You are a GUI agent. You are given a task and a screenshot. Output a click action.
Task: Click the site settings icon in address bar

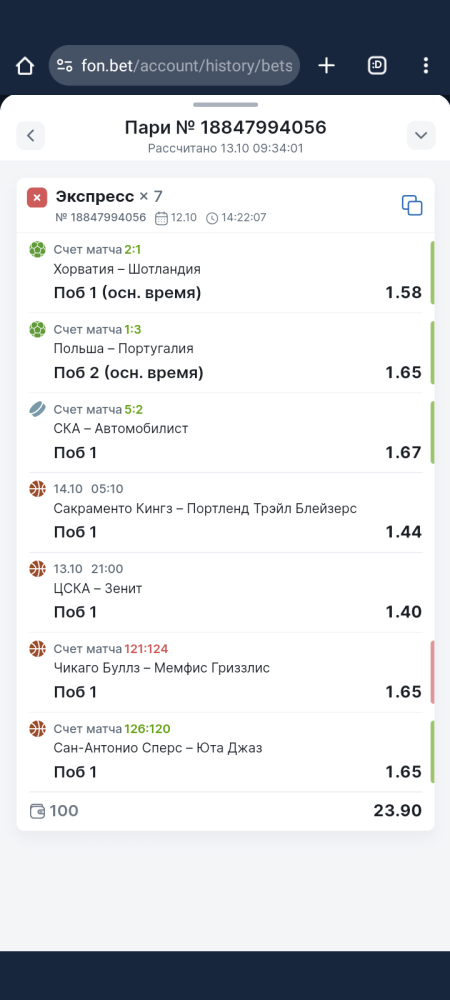[x=64, y=65]
